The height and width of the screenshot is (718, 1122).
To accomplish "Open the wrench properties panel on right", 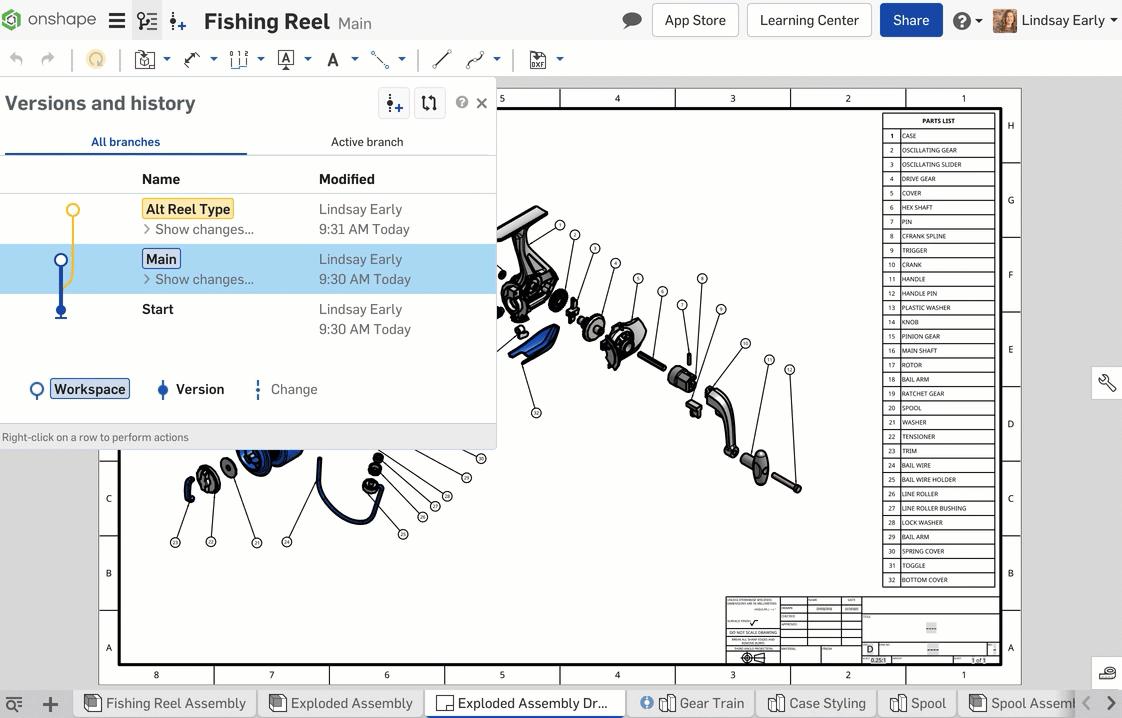I will point(1106,383).
